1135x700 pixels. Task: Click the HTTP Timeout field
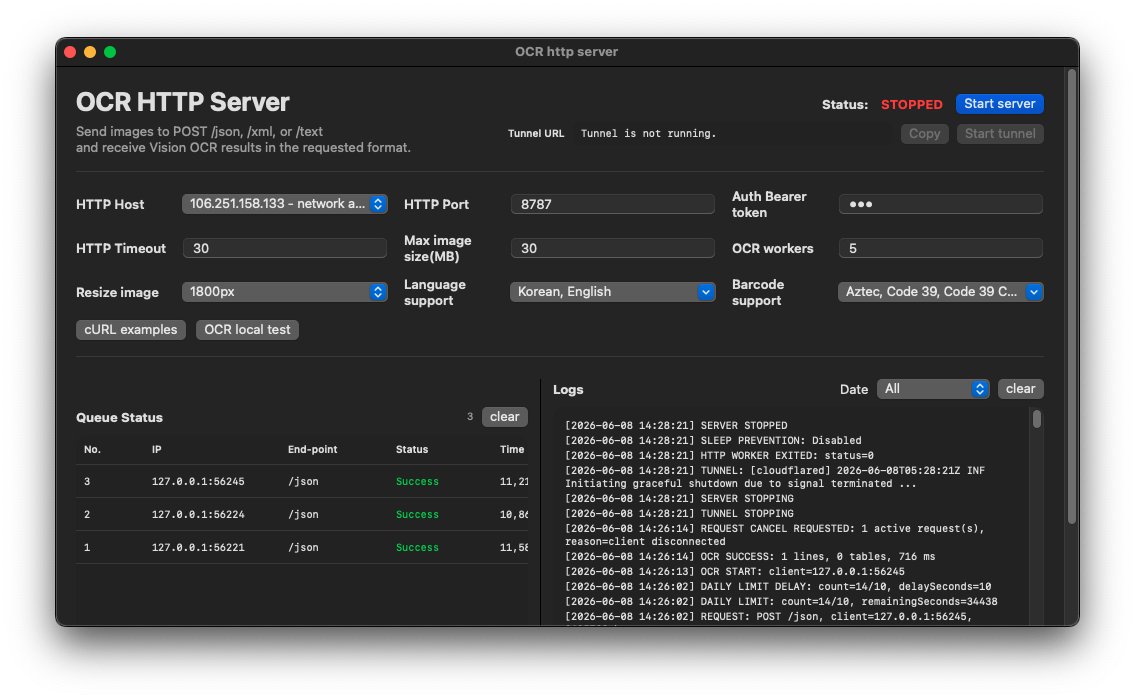coord(284,248)
